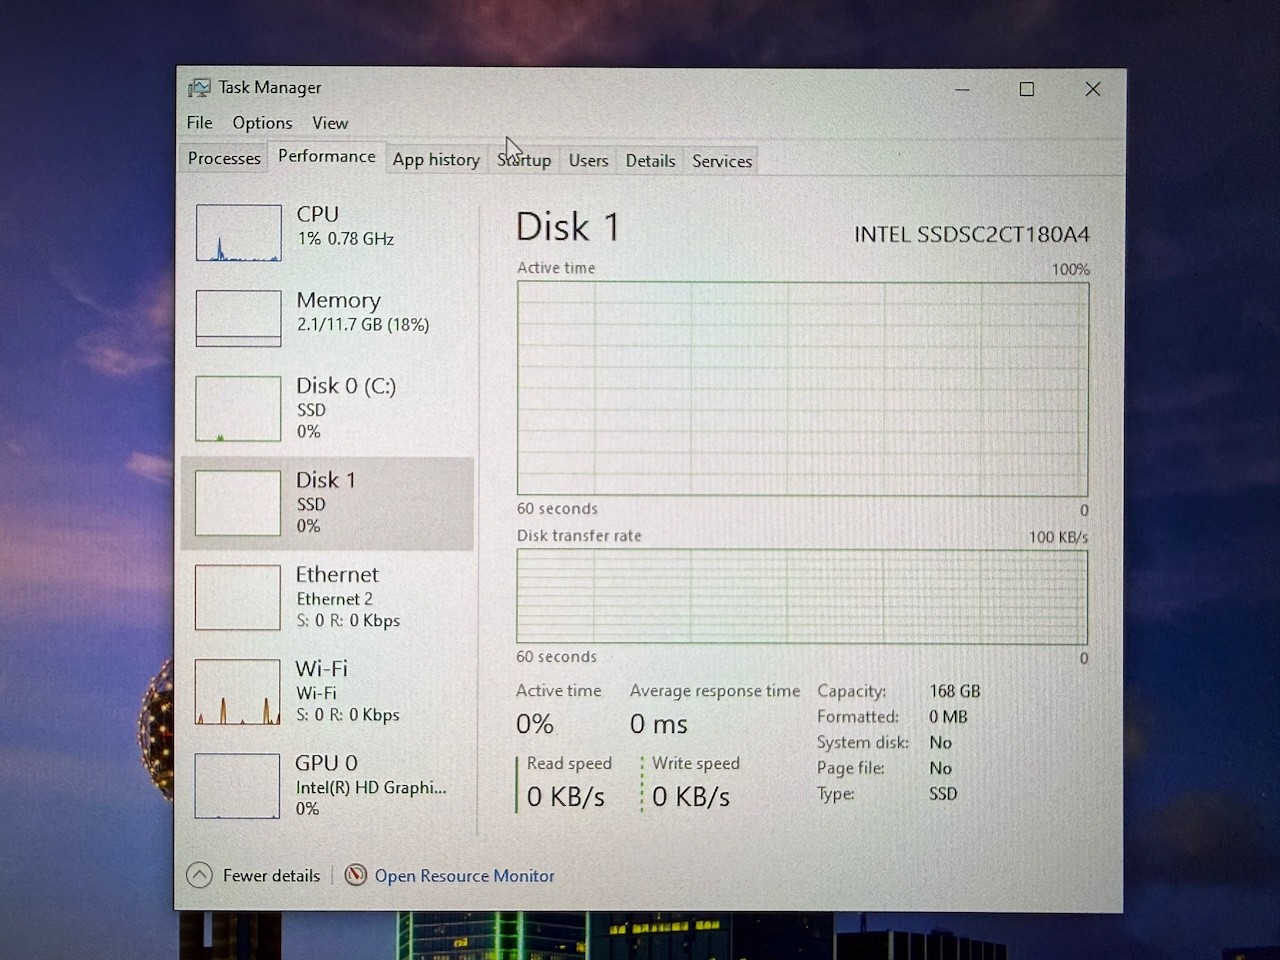1280x960 pixels.
Task: Click Fewer details button text
Action: (271, 876)
